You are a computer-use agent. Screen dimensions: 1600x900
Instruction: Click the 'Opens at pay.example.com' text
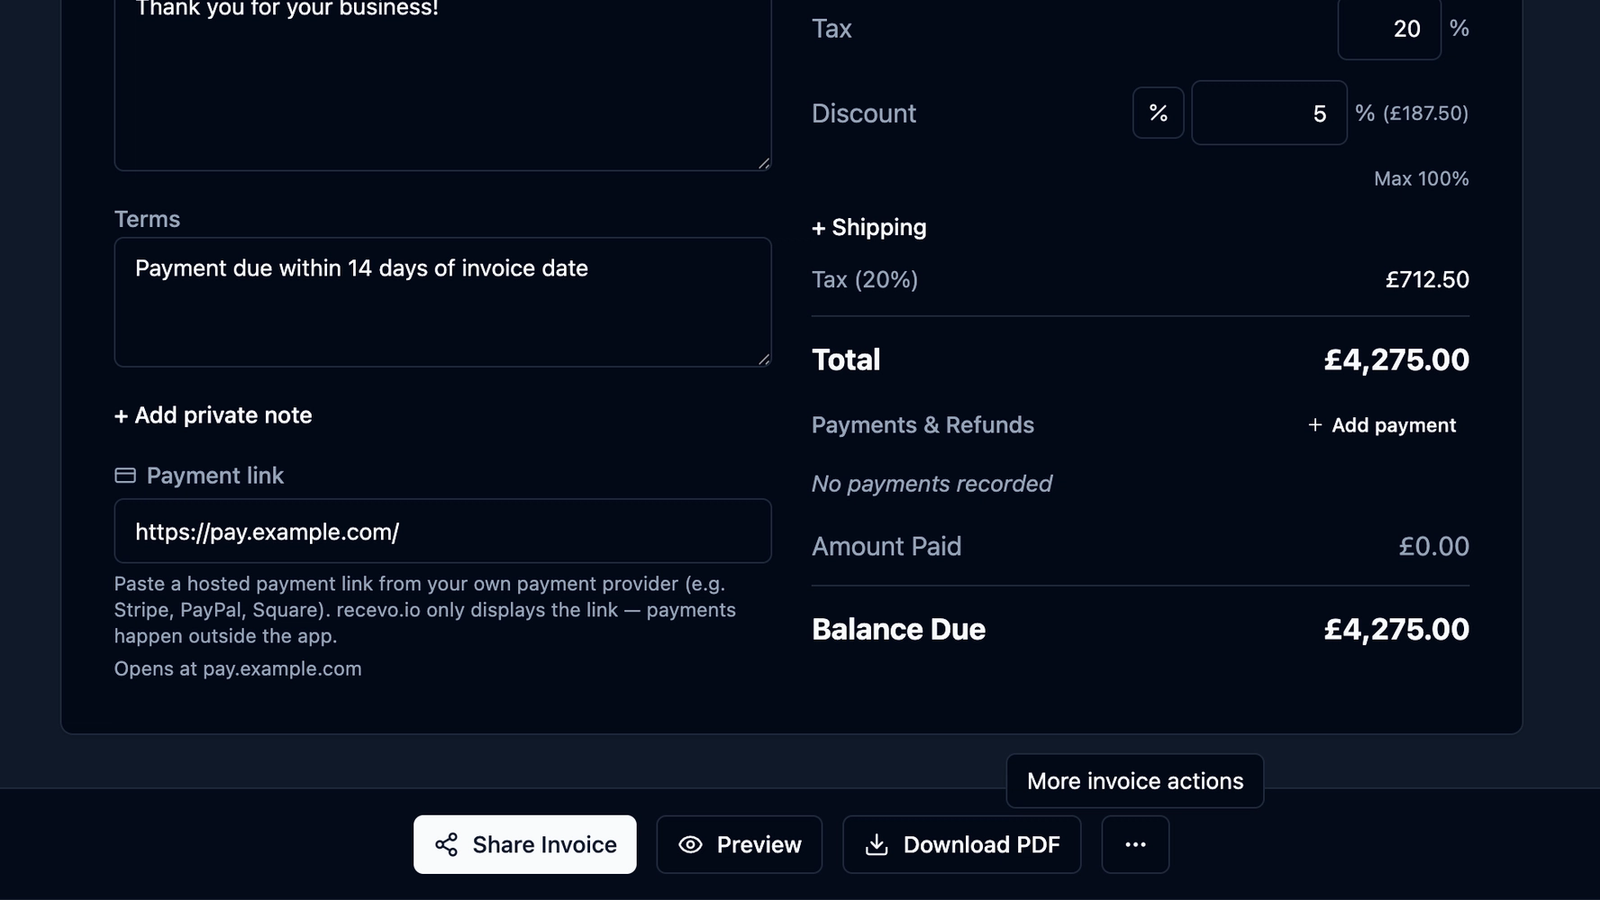[238, 669]
